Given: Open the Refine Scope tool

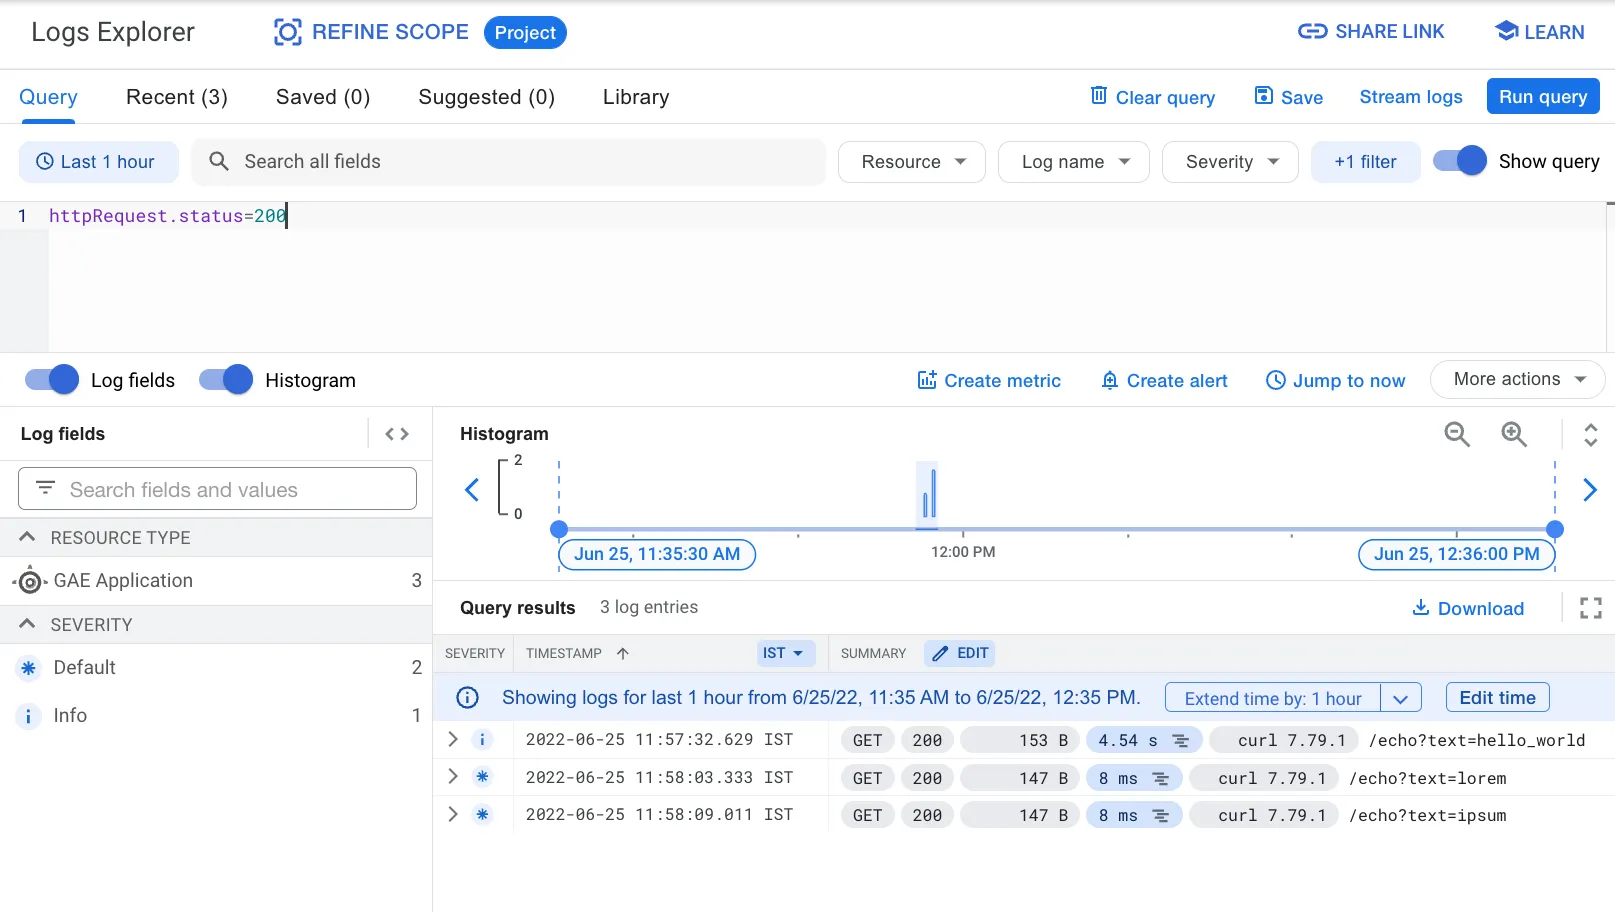Looking at the screenshot, I should (x=369, y=32).
